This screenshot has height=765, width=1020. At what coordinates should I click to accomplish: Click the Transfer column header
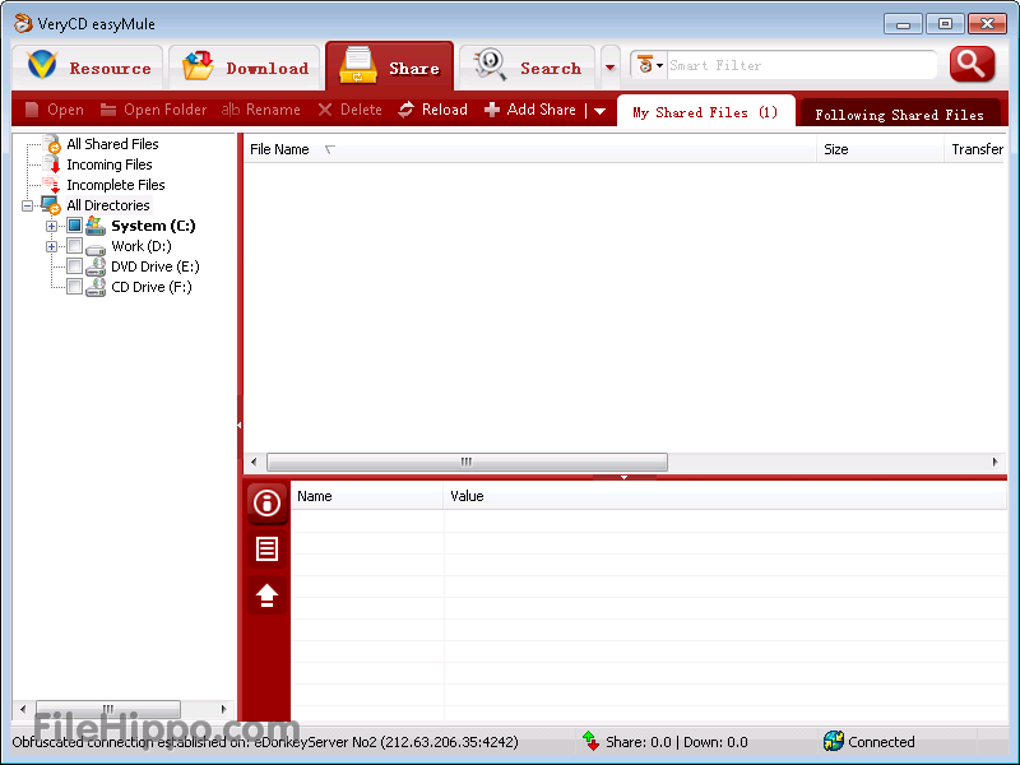click(x=975, y=149)
